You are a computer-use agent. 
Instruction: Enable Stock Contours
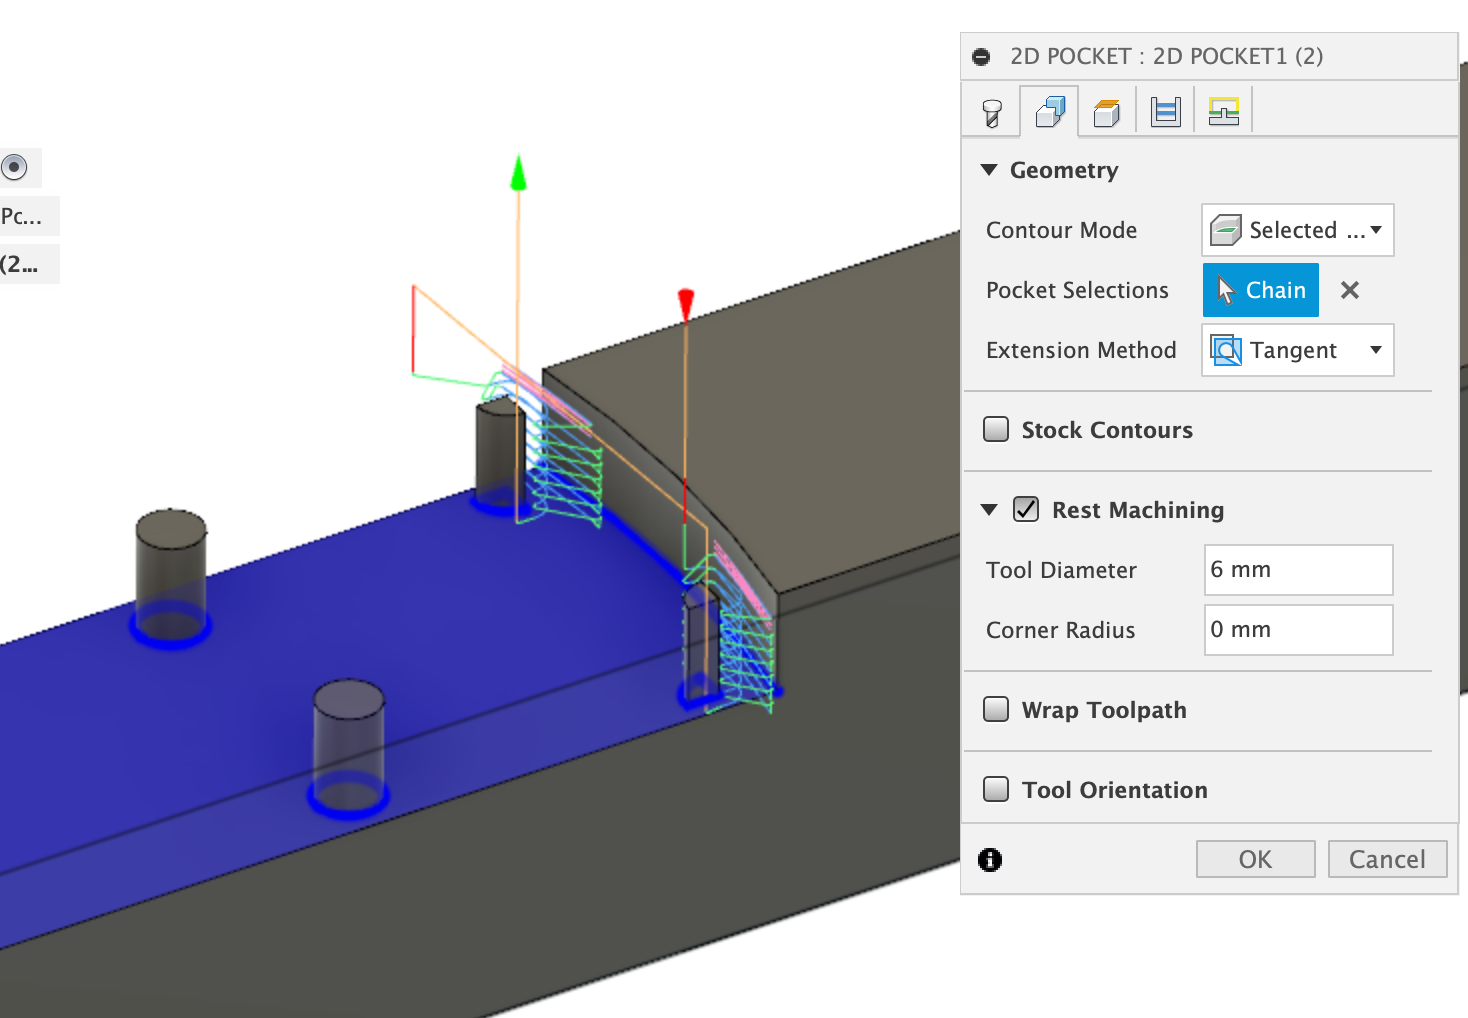[995, 428]
